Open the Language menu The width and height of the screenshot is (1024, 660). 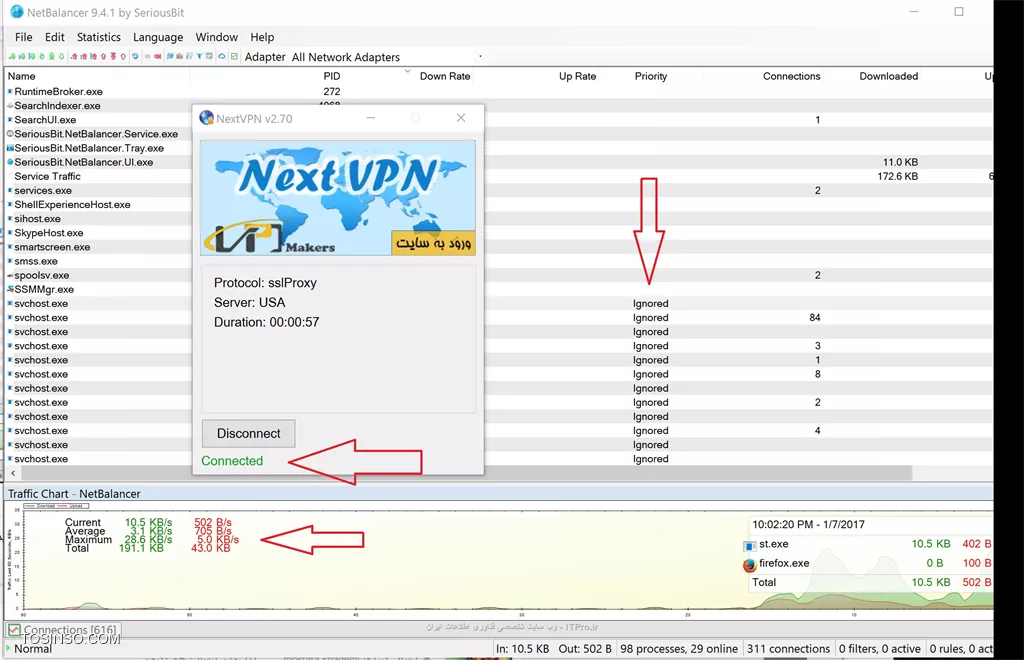point(158,37)
